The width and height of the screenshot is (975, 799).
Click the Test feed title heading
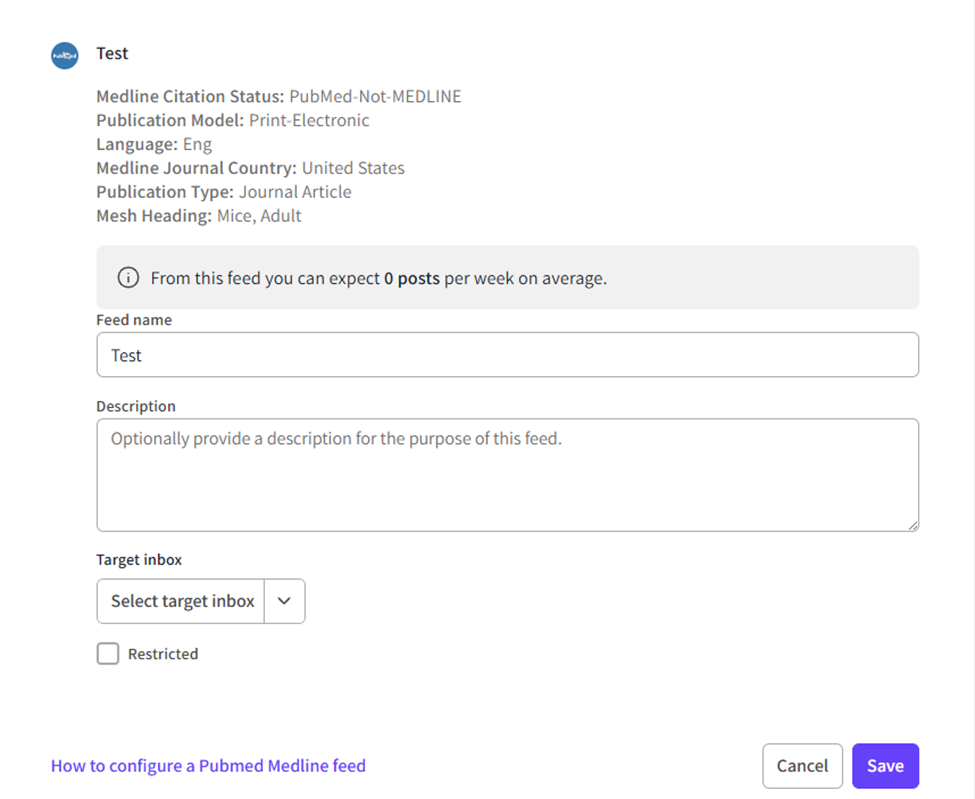(x=112, y=54)
